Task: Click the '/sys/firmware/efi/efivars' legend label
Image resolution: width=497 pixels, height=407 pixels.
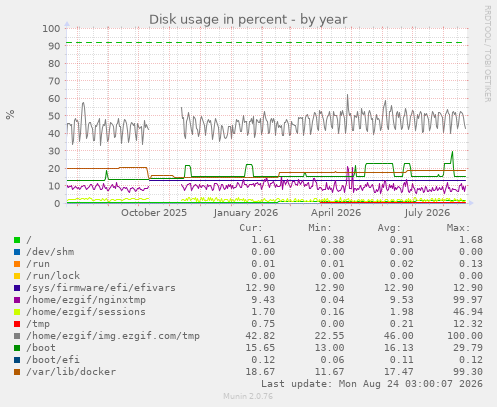Action: (101, 288)
